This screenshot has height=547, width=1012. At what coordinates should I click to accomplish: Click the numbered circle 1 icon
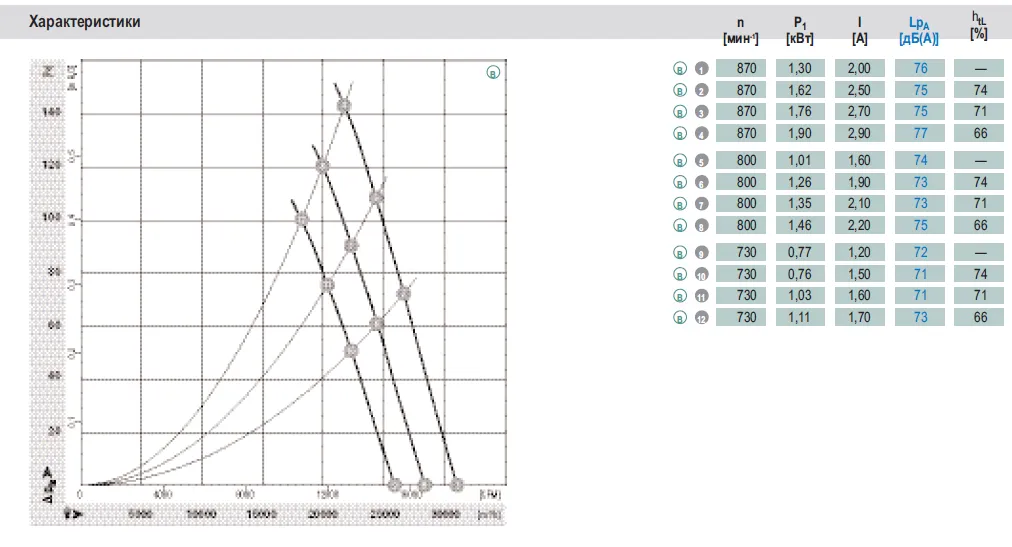(702, 68)
